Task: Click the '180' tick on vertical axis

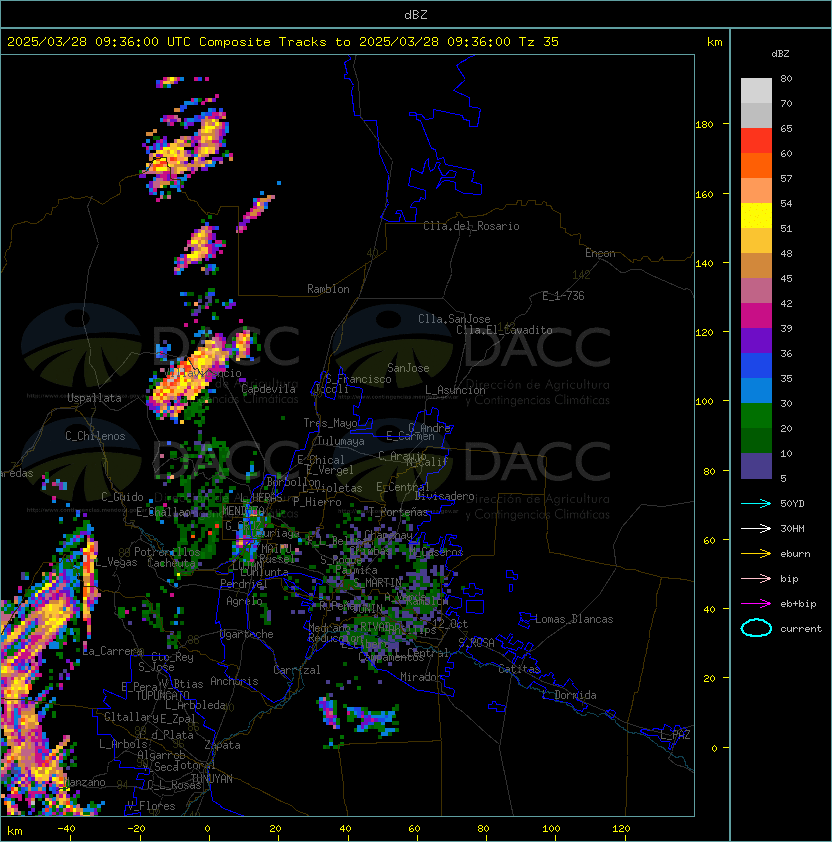Action: (x=704, y=125)
